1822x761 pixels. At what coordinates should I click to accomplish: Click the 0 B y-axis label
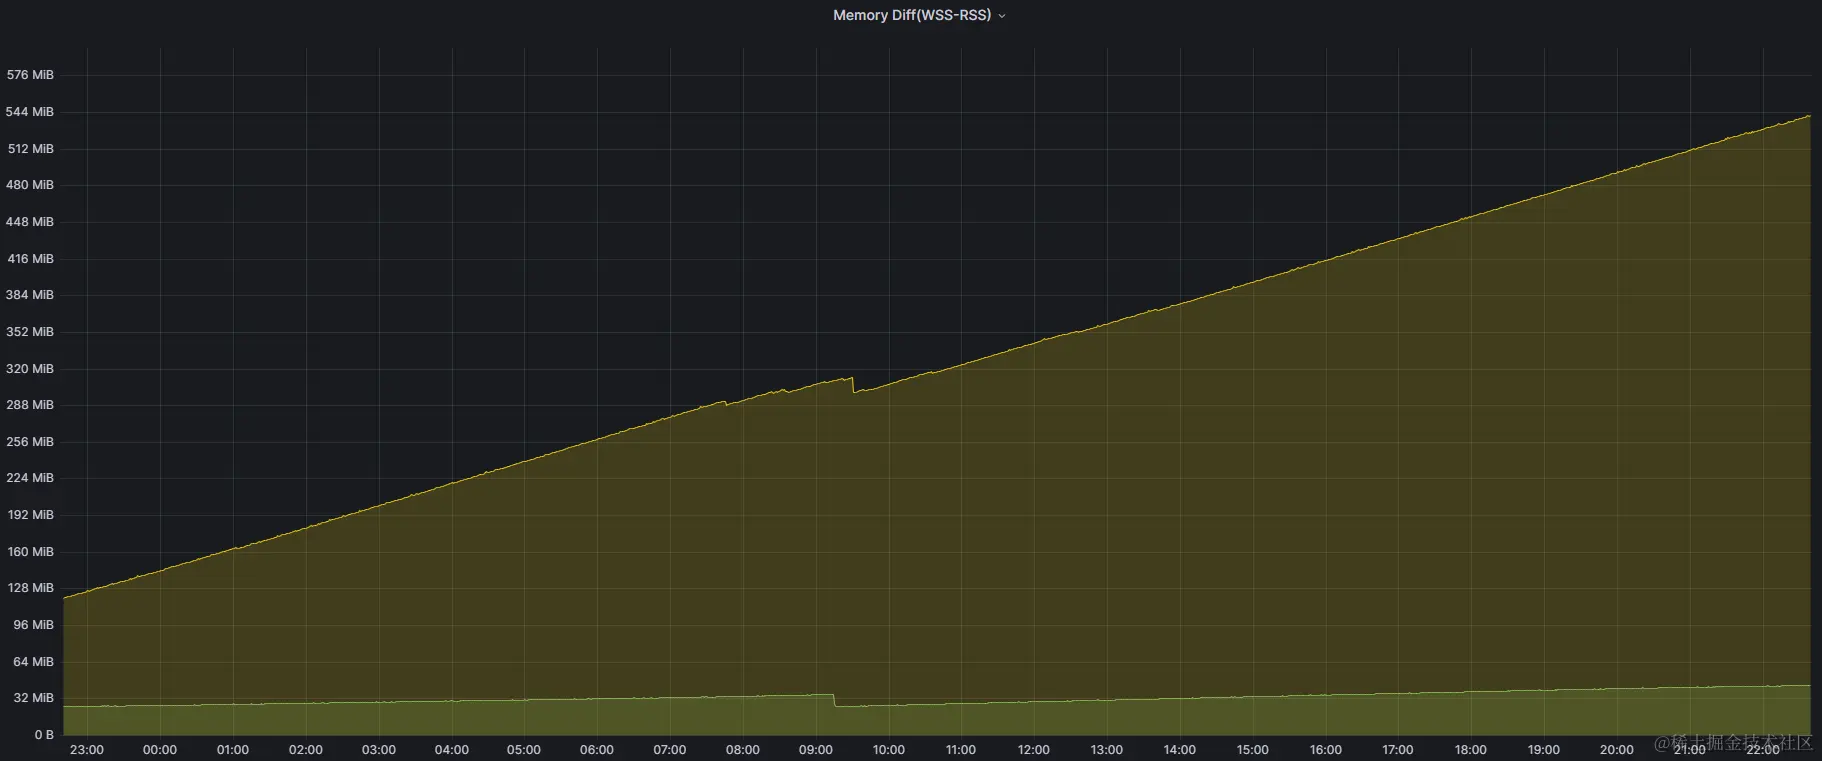pos(44,735)
